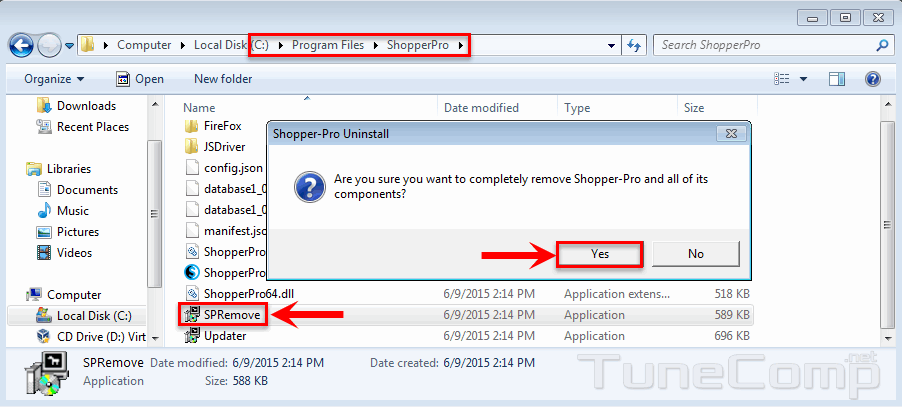
Task: Click the search magnifier icon
Action: click(x=882, y=45)
